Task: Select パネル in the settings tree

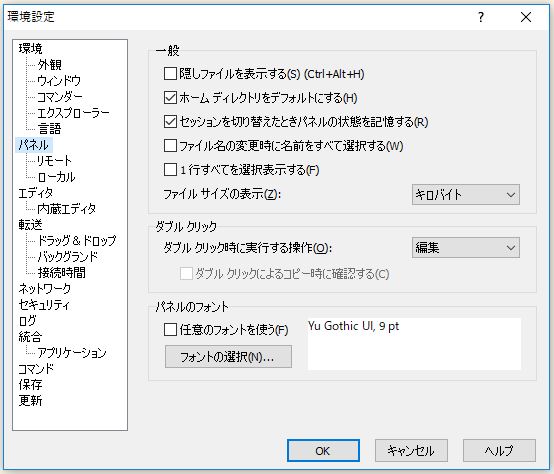Action: [x=34, y=145]
